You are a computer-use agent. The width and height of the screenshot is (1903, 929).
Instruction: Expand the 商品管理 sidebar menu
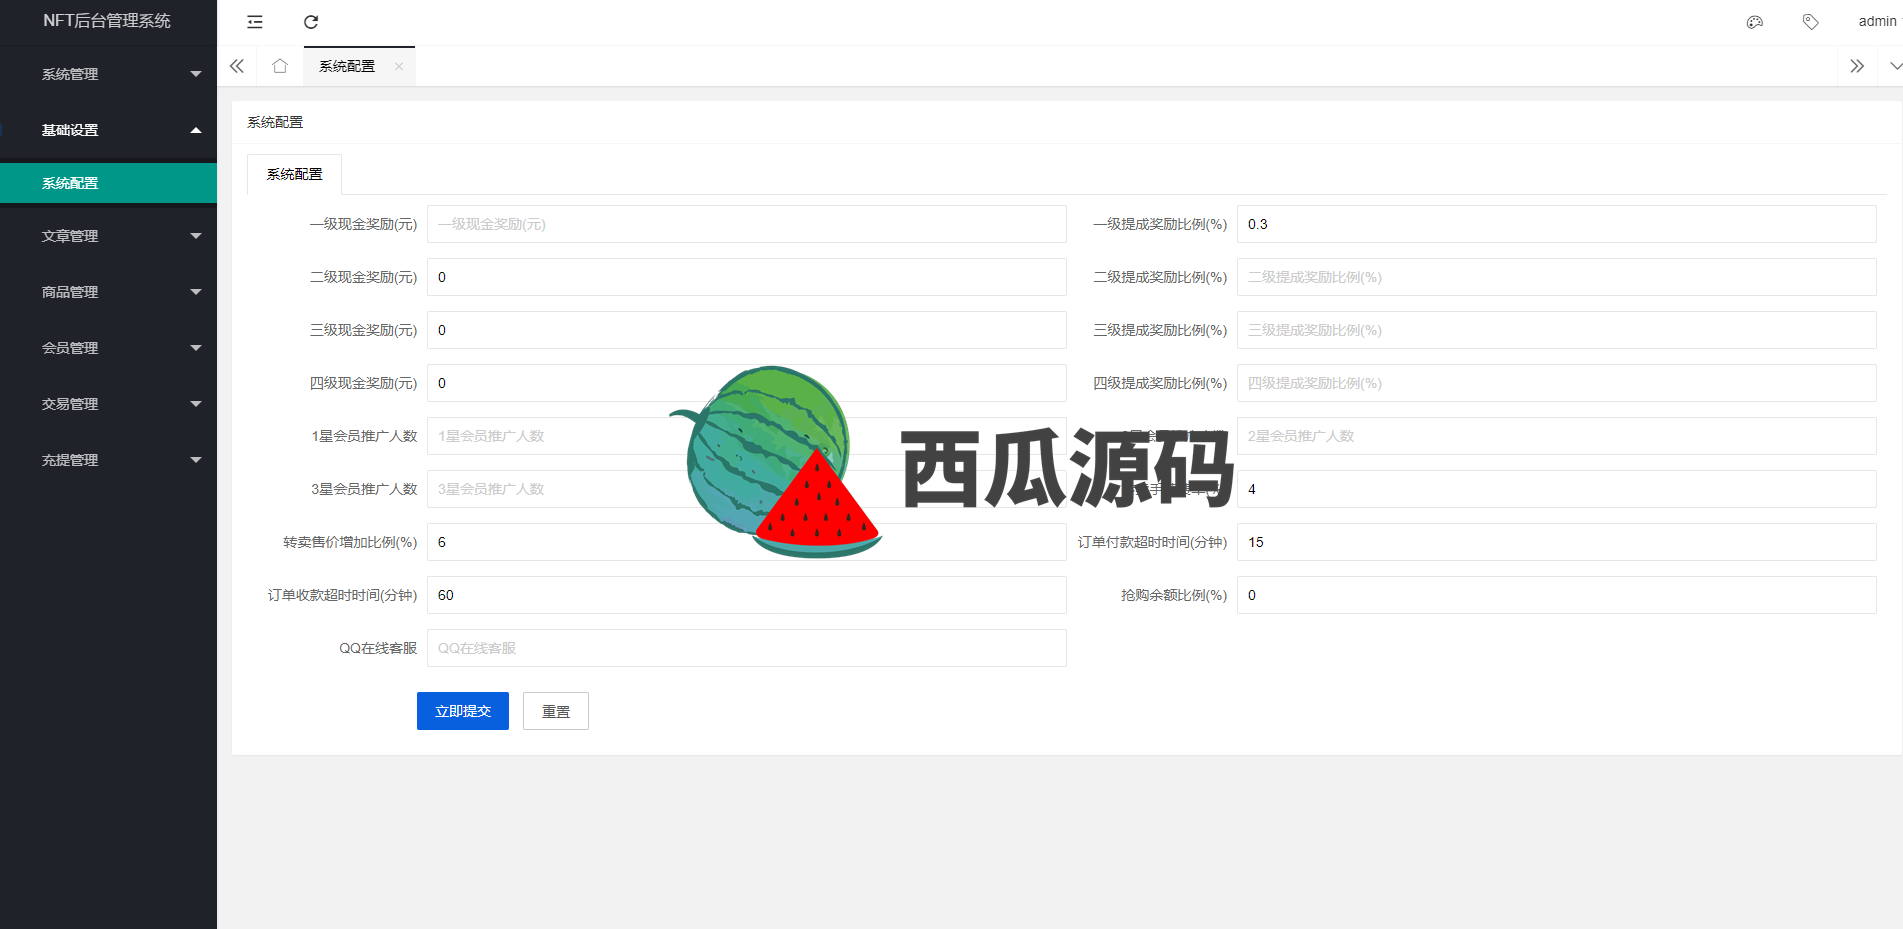(108, 292)
